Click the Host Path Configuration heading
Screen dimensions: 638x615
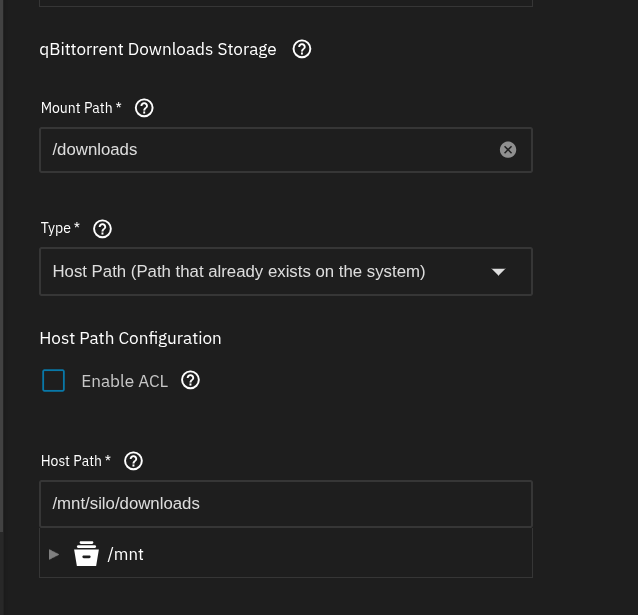click(131, 339)
